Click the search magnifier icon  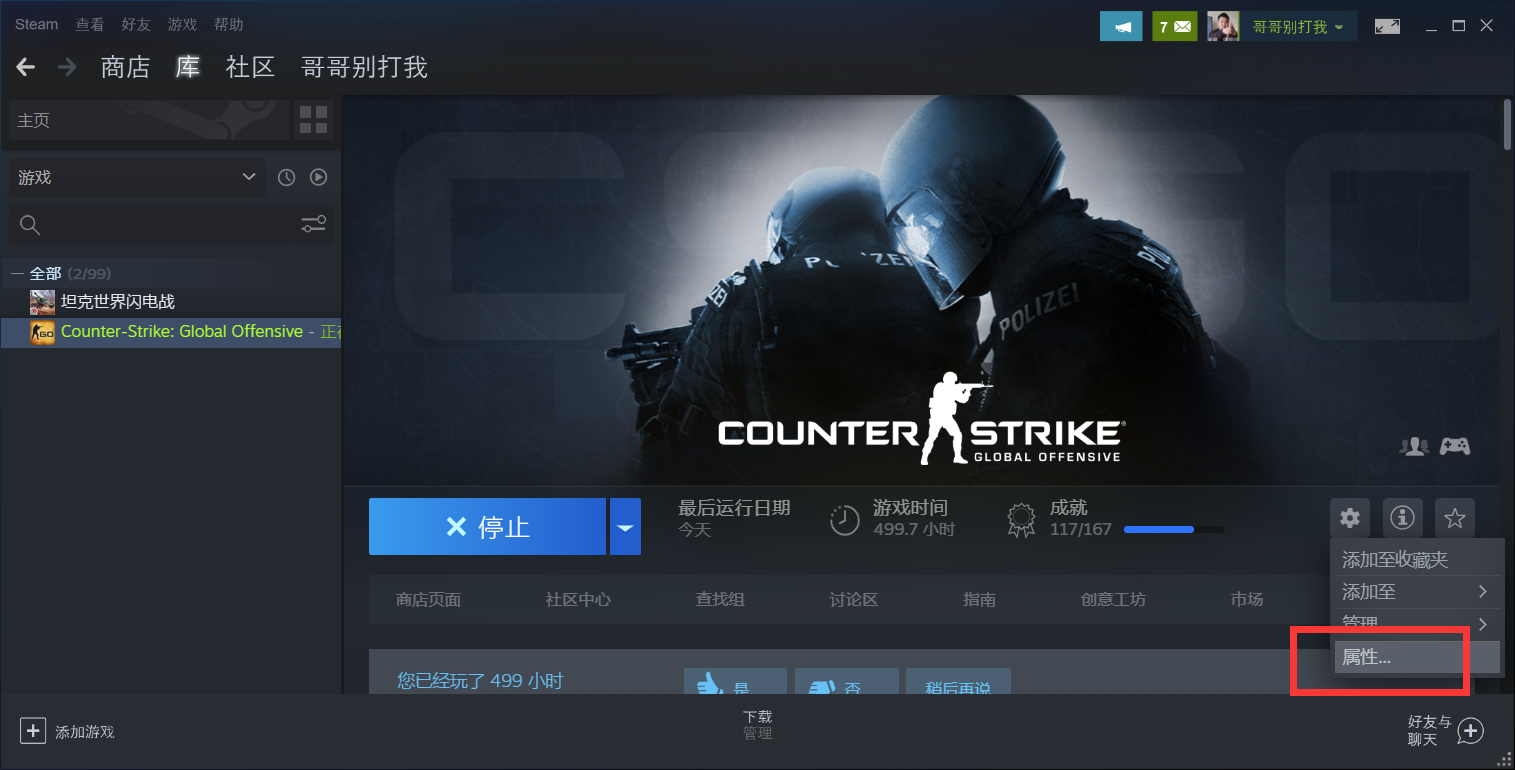30,225
